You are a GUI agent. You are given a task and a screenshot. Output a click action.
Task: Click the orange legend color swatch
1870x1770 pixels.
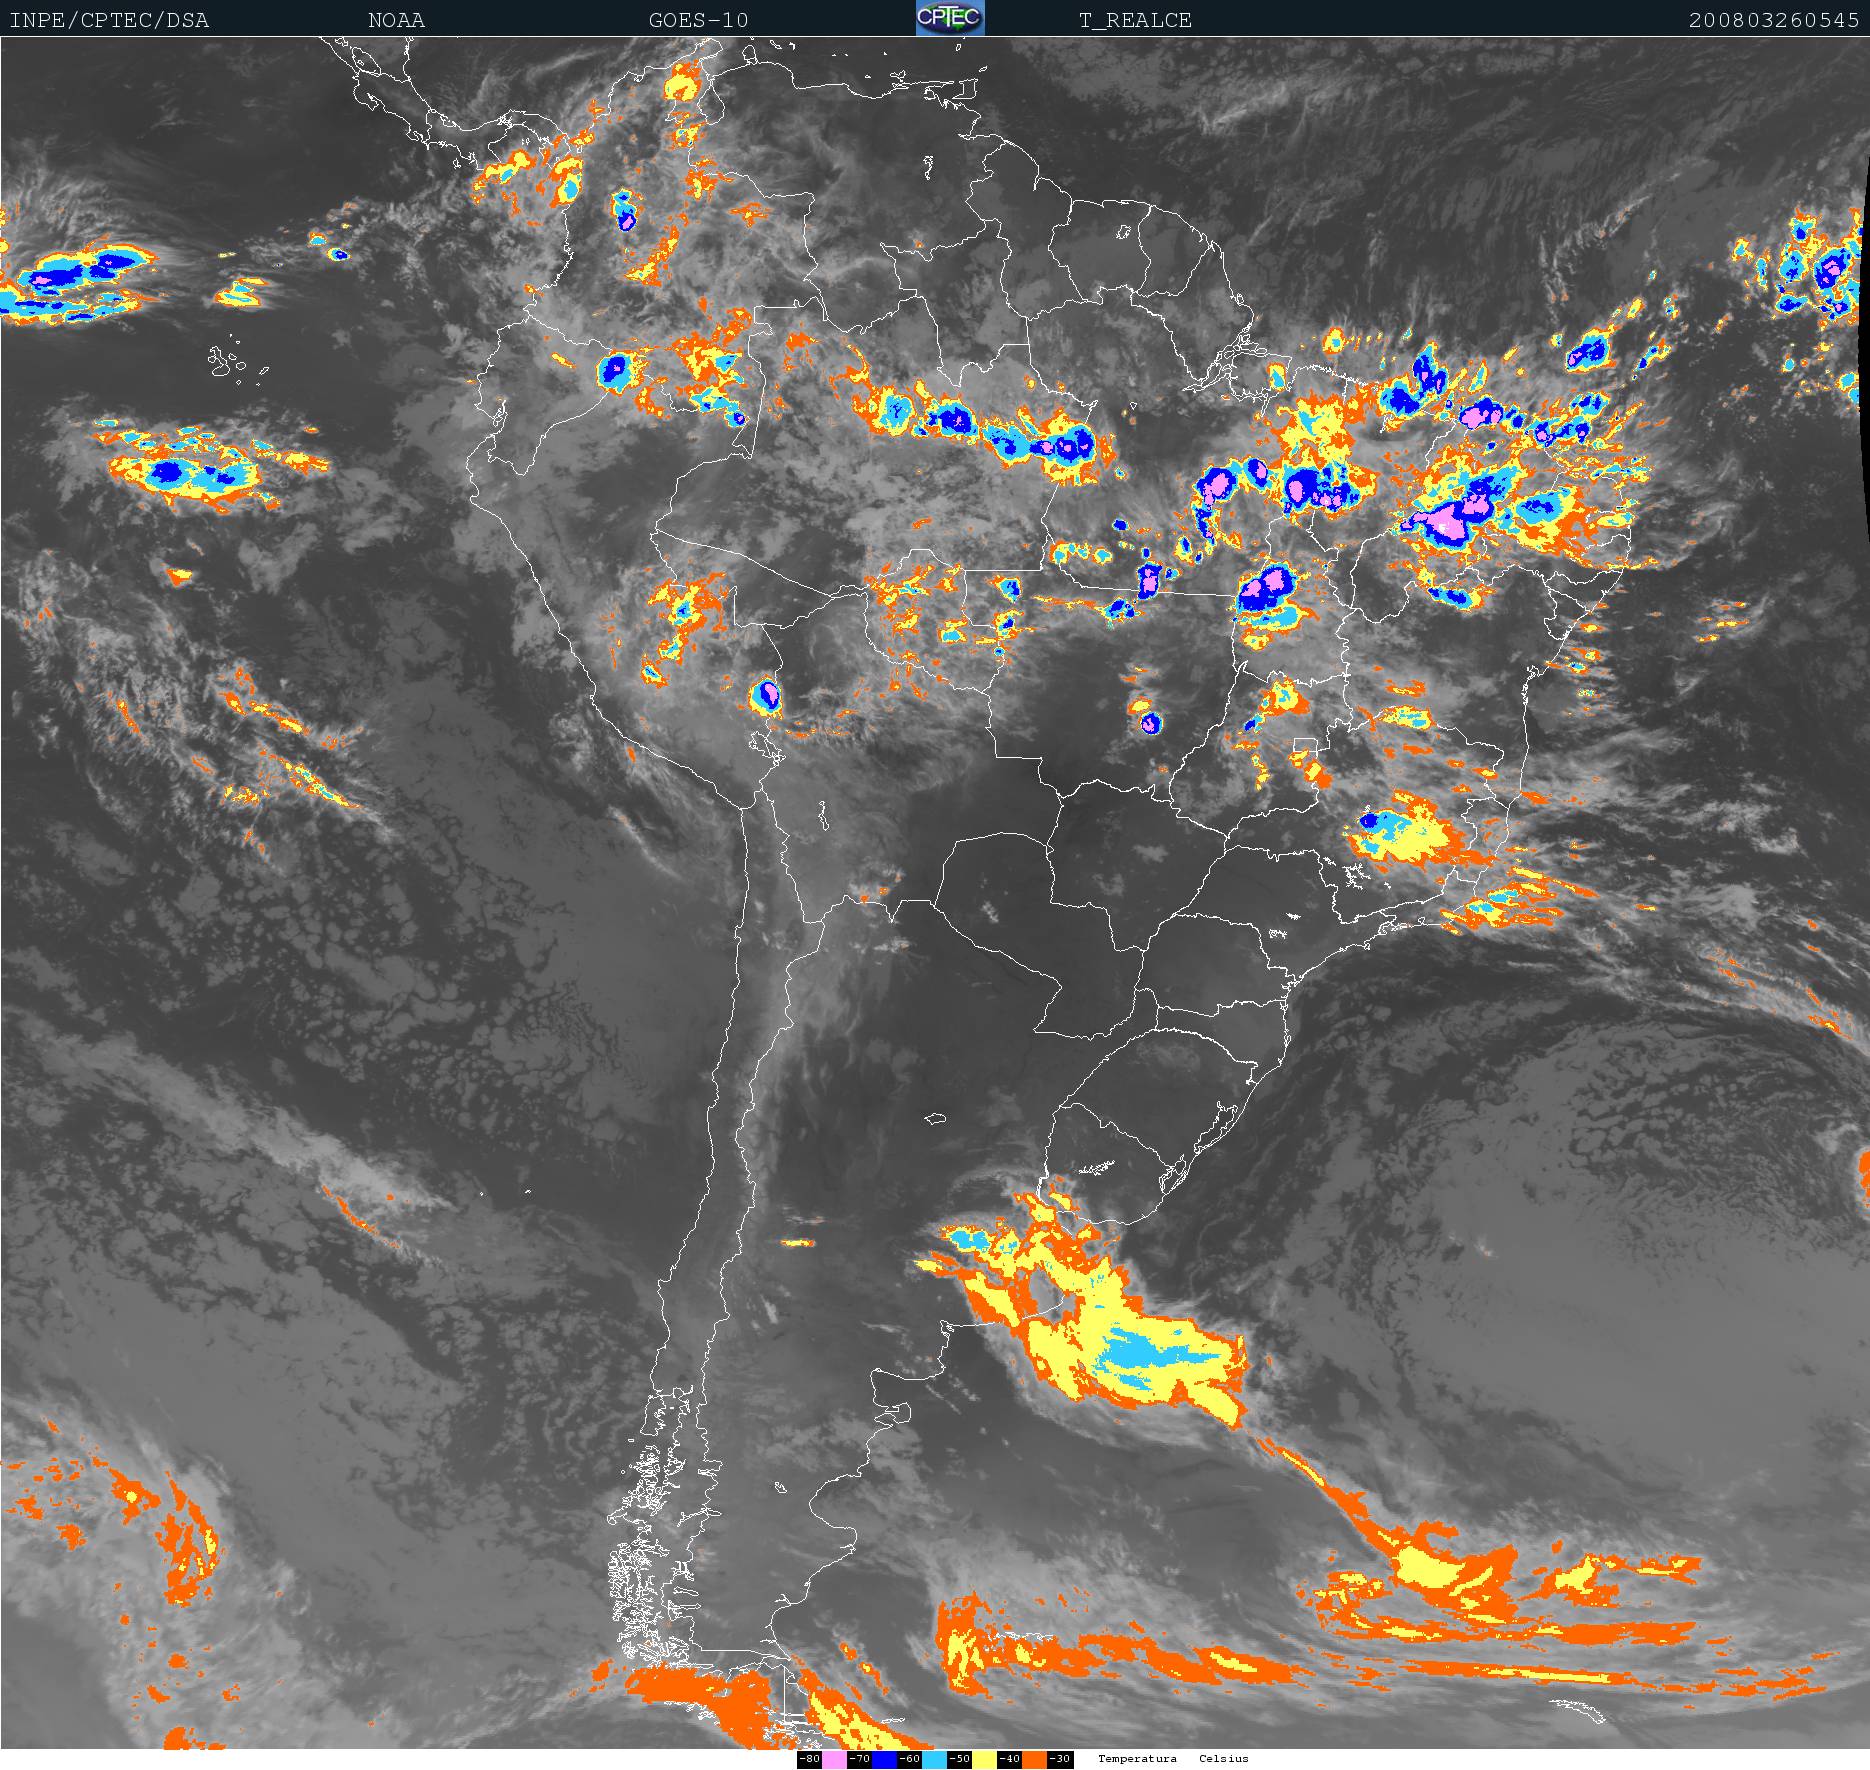[1035, 1760]
